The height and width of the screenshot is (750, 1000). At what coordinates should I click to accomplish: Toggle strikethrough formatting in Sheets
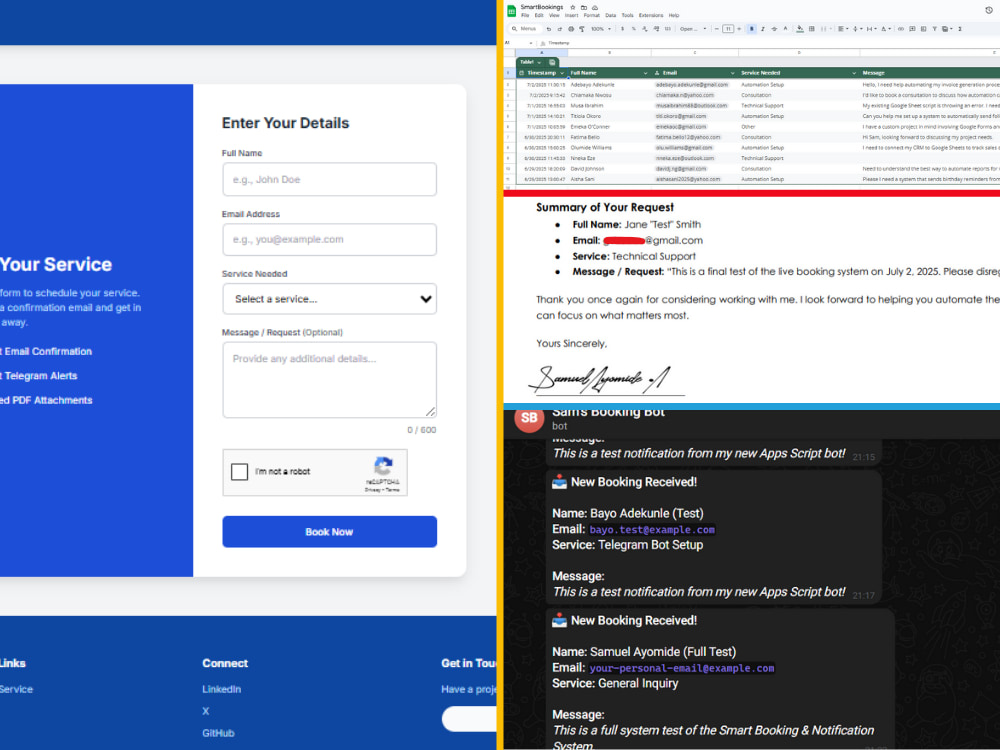click(x=774, y=29)
